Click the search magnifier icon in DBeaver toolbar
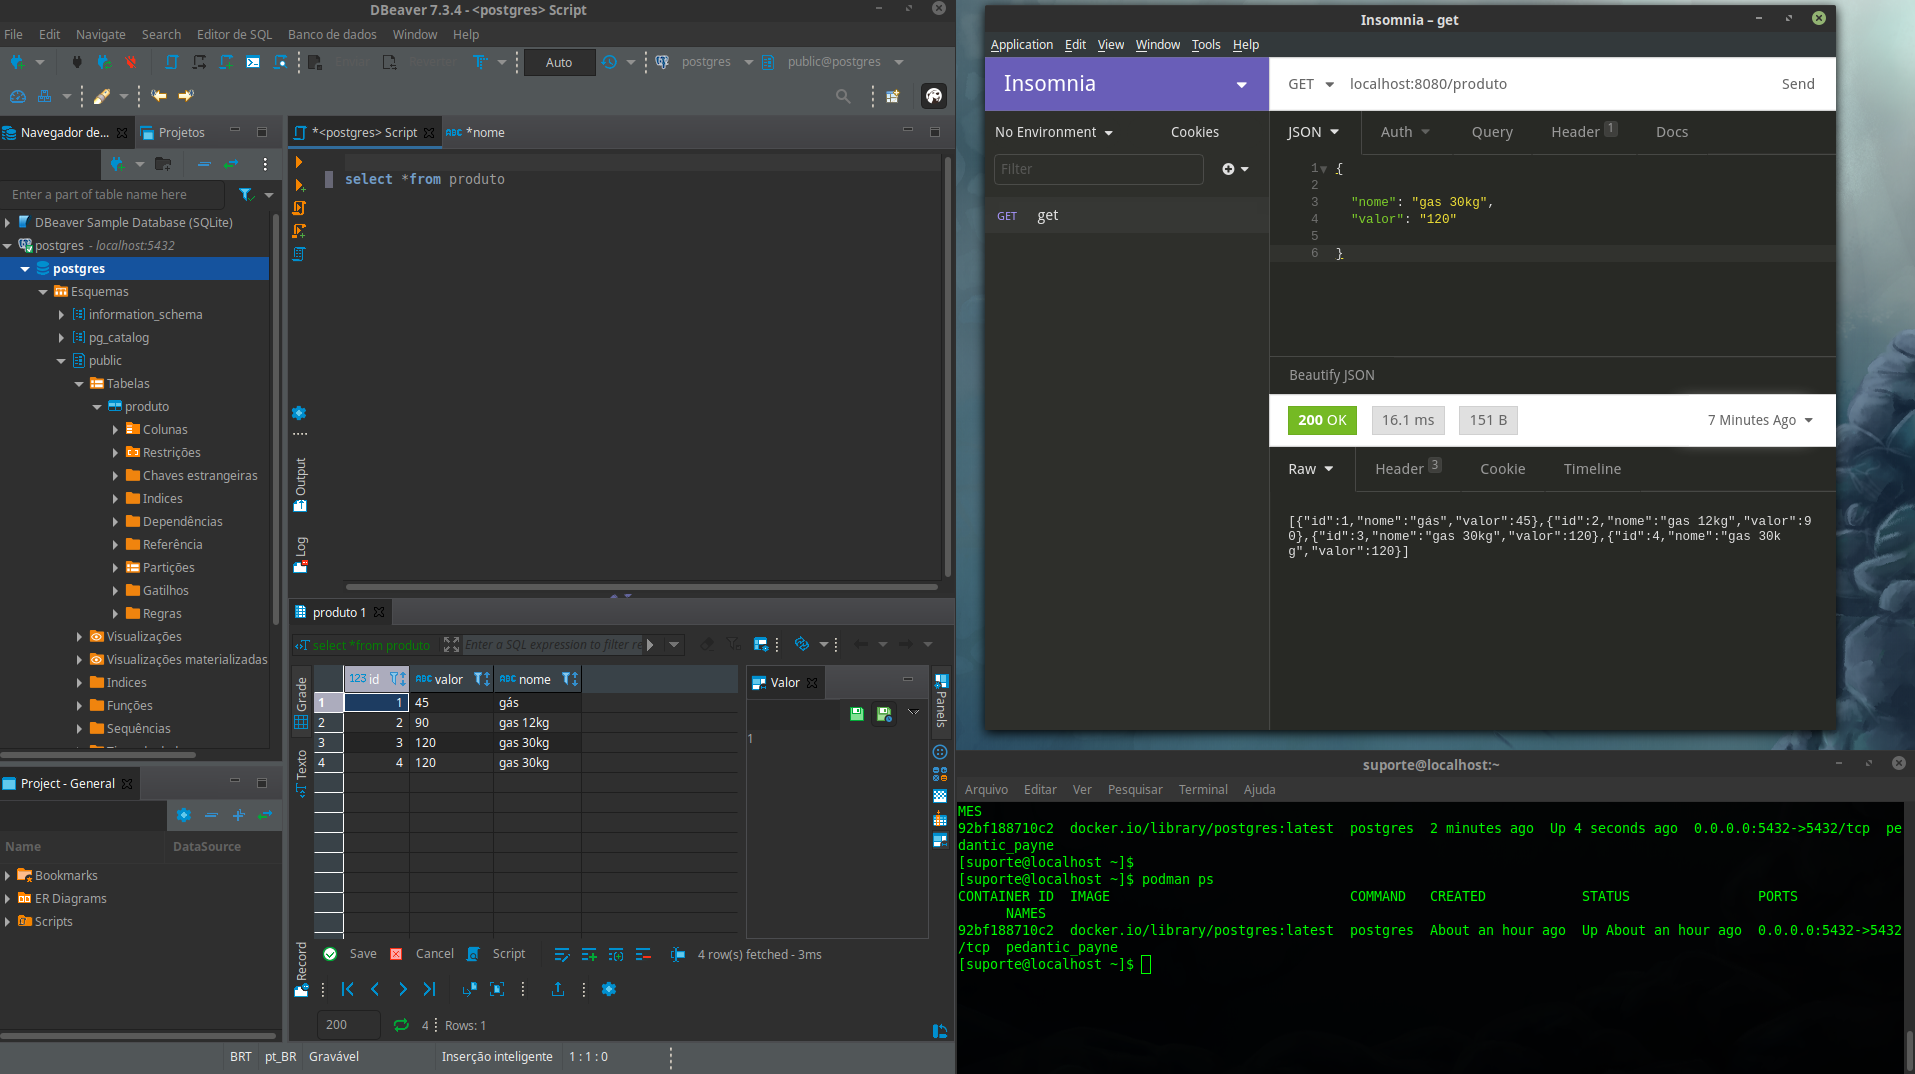 click(x=843, y=96)
